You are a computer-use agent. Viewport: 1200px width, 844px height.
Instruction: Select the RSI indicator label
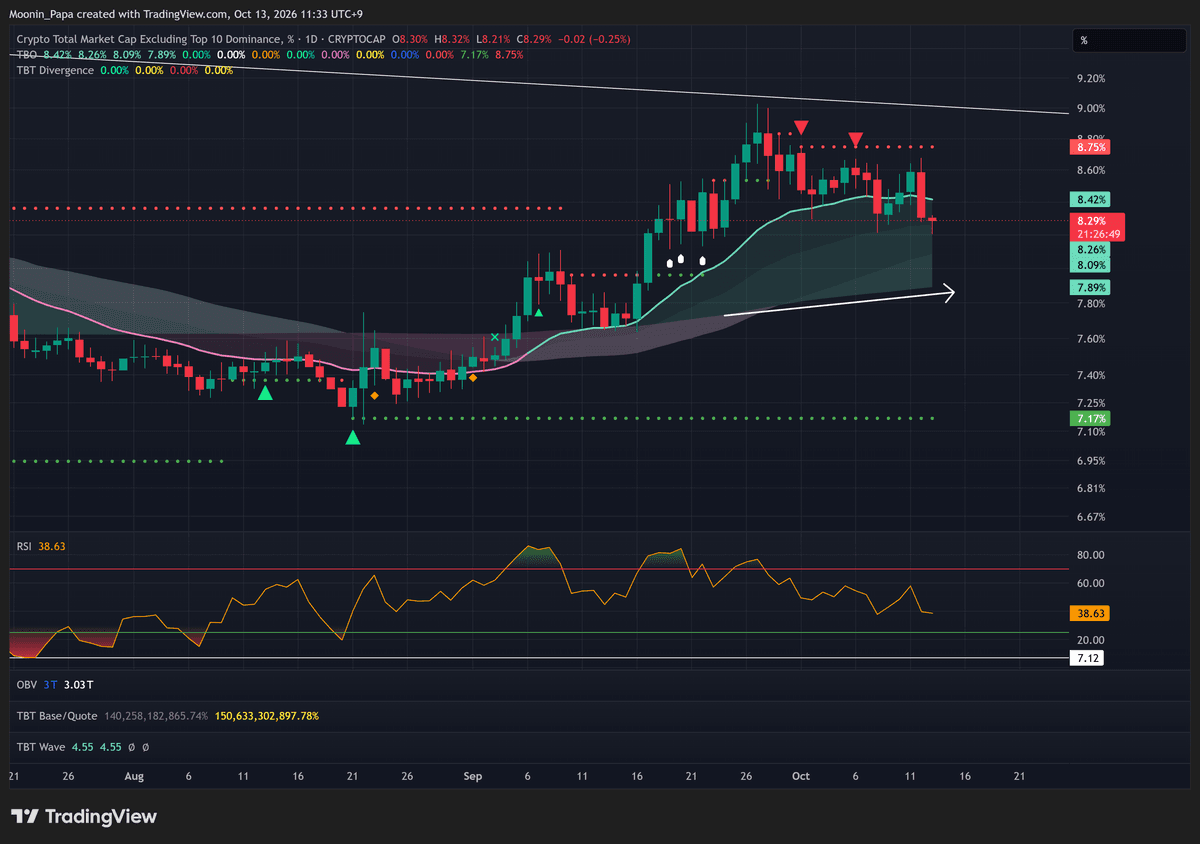click(25, 546)
